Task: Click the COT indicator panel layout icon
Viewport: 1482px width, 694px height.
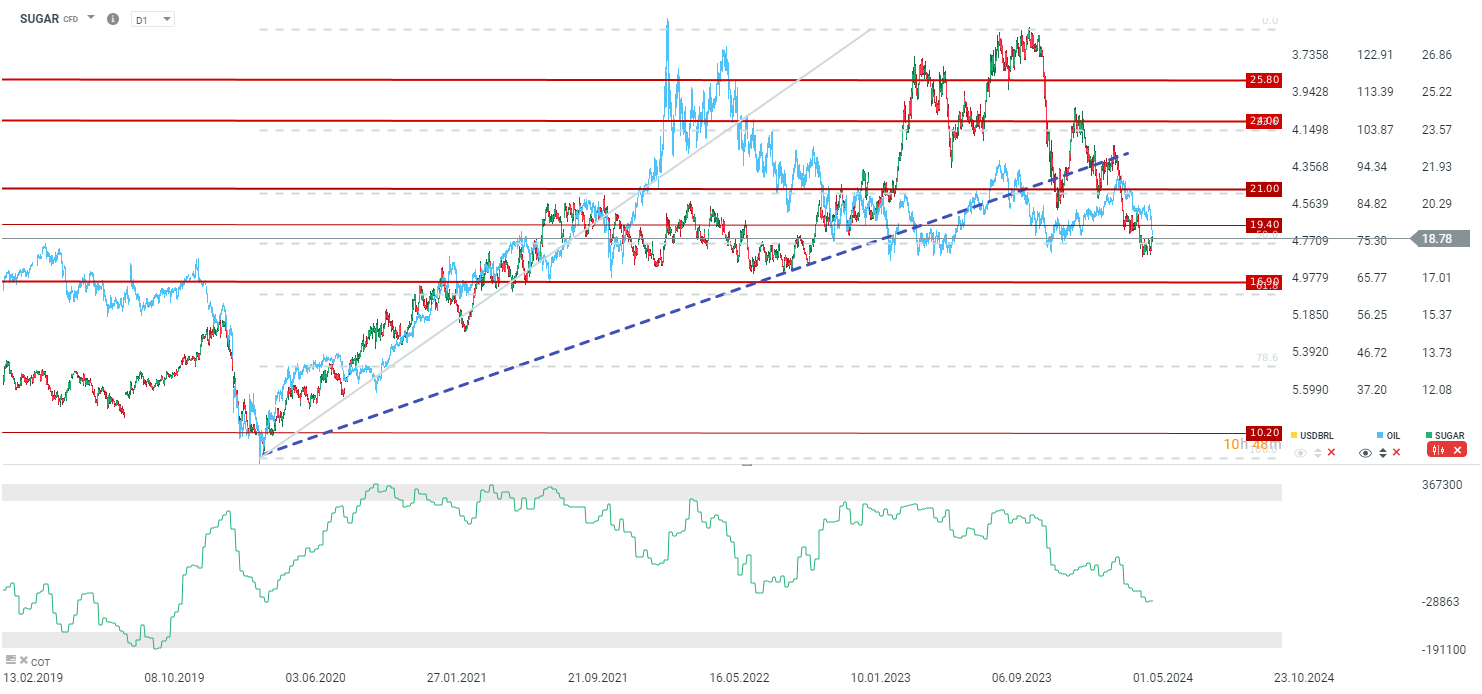Action: pos(11,660)
